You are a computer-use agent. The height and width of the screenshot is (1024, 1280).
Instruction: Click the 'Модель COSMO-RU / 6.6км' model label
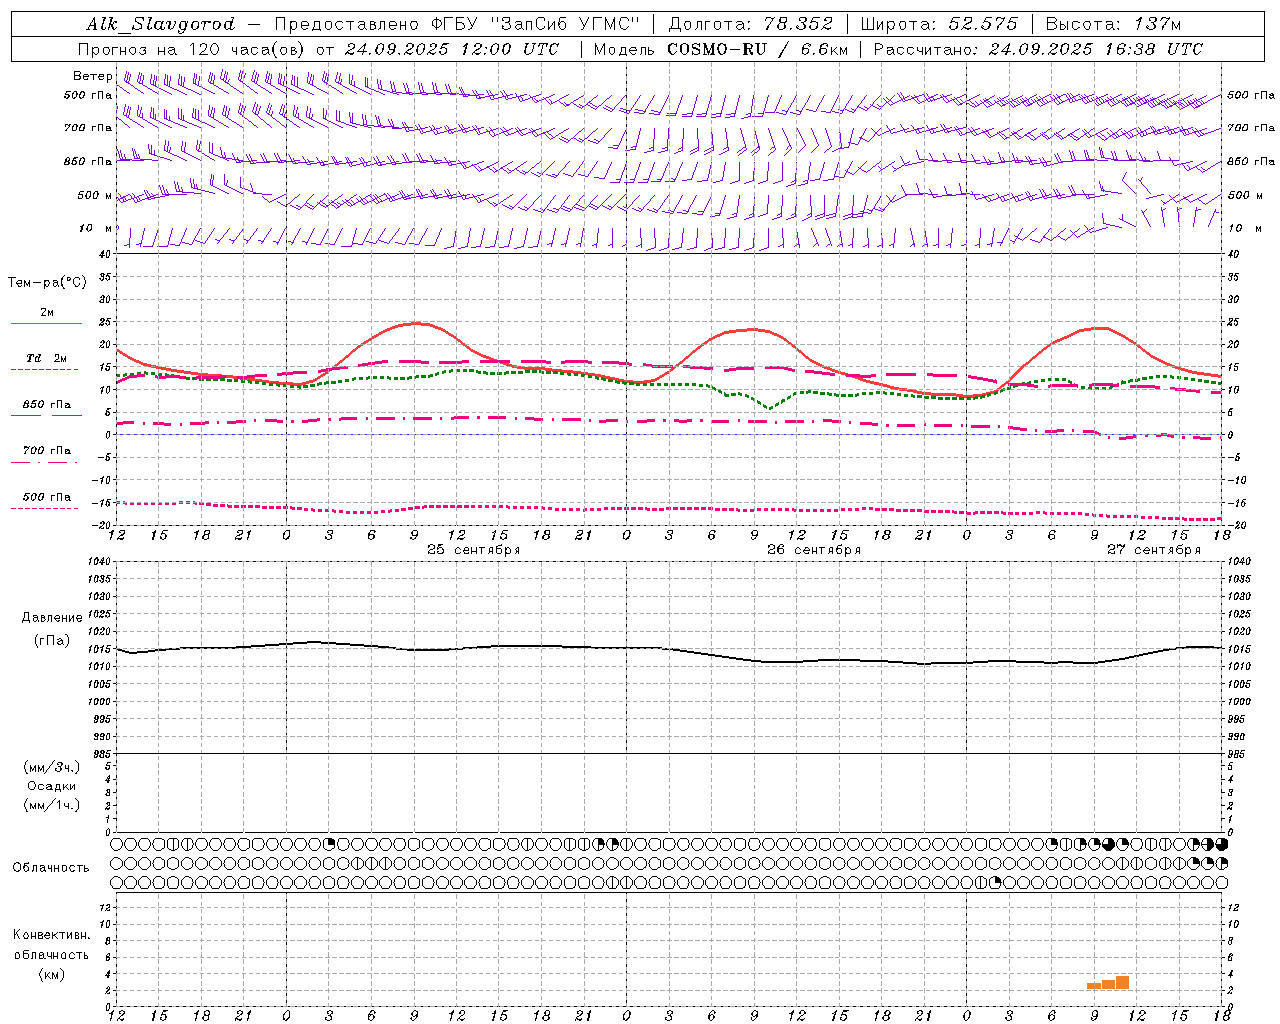point(720,49)
